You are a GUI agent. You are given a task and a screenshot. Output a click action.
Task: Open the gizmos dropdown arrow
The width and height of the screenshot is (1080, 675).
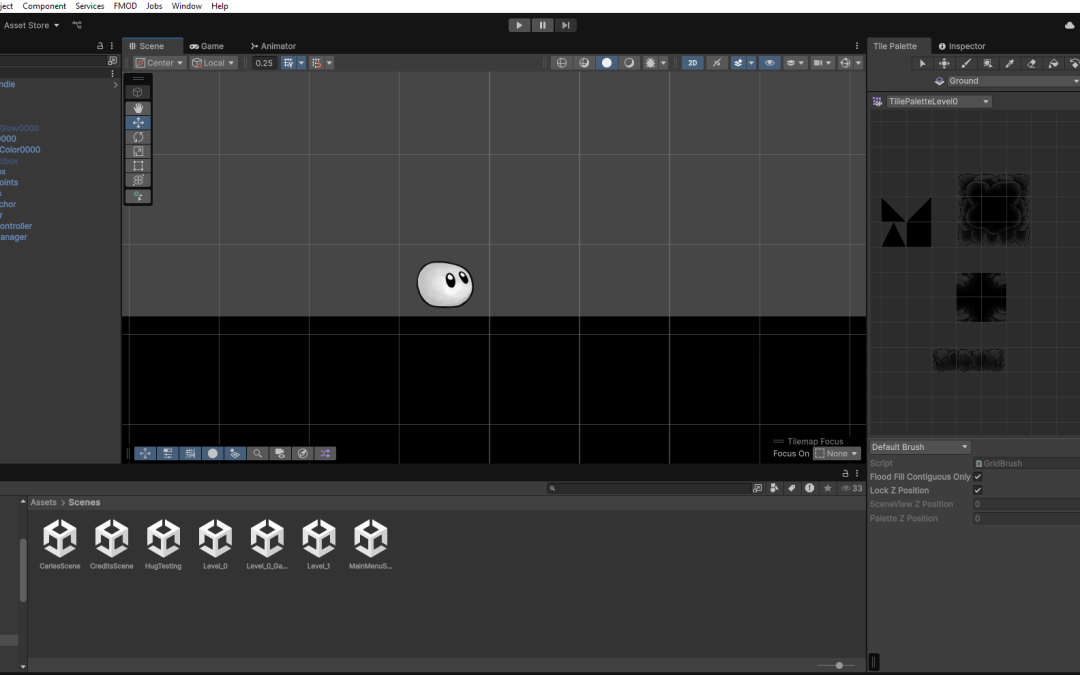click(858, 63)
